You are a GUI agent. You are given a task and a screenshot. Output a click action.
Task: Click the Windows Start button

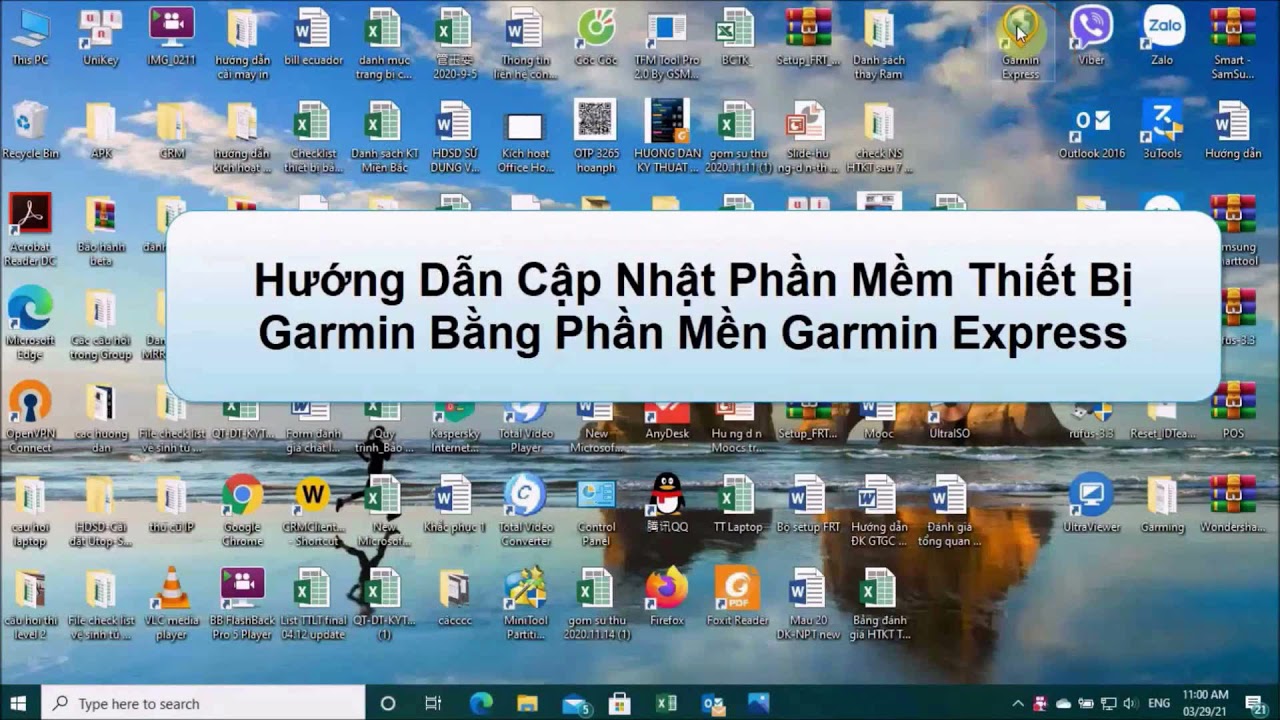coord(18,703)
